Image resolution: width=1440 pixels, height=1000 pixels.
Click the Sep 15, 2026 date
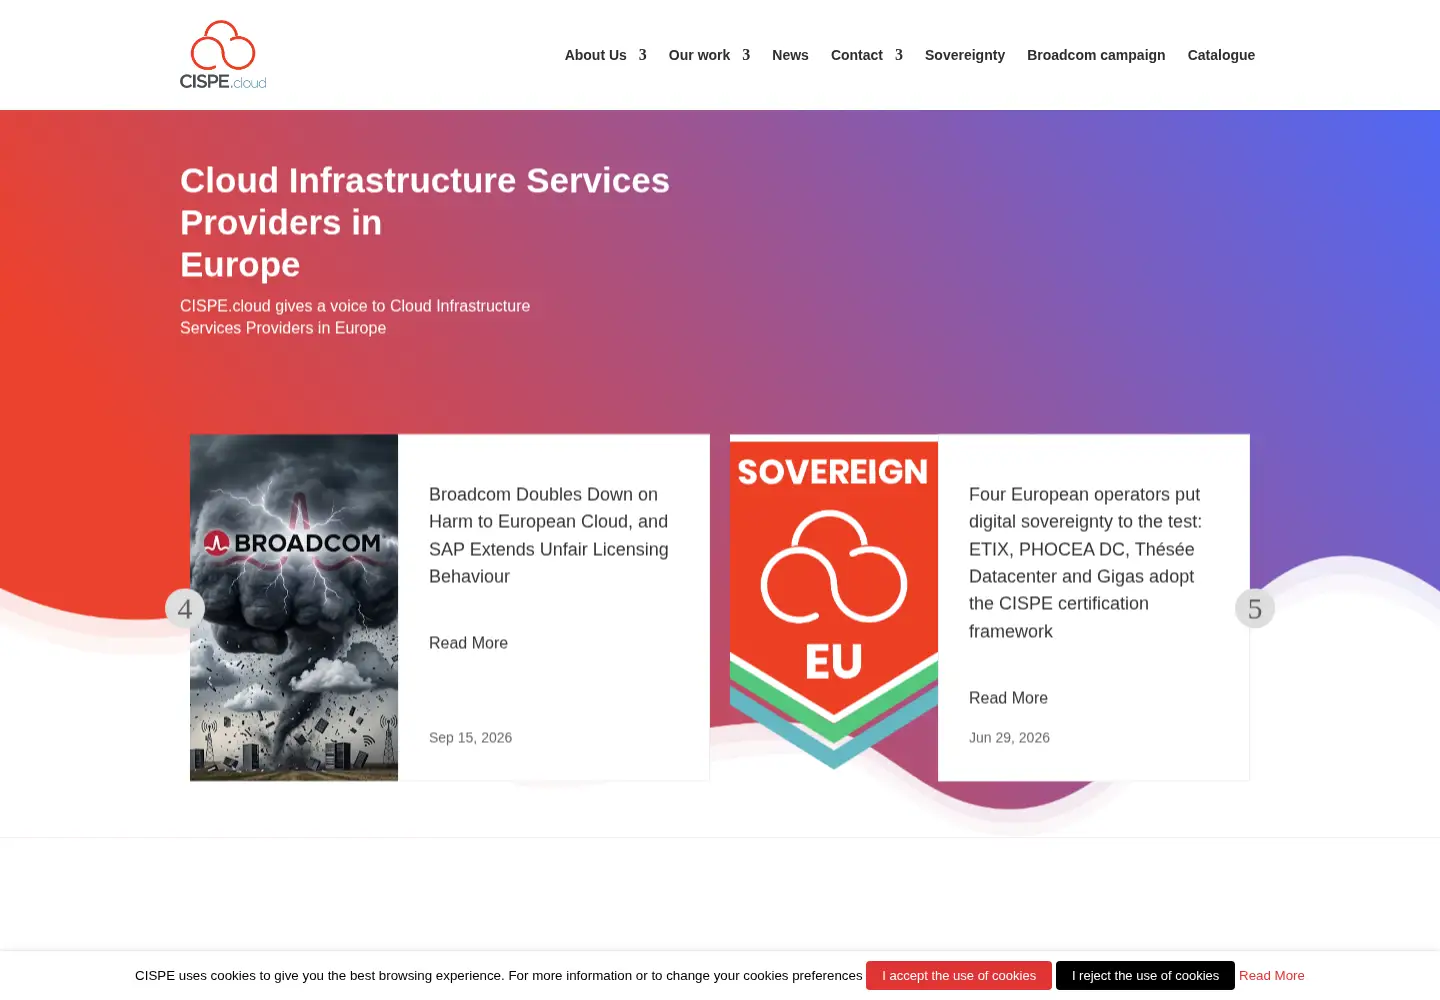tap(470, 738)
